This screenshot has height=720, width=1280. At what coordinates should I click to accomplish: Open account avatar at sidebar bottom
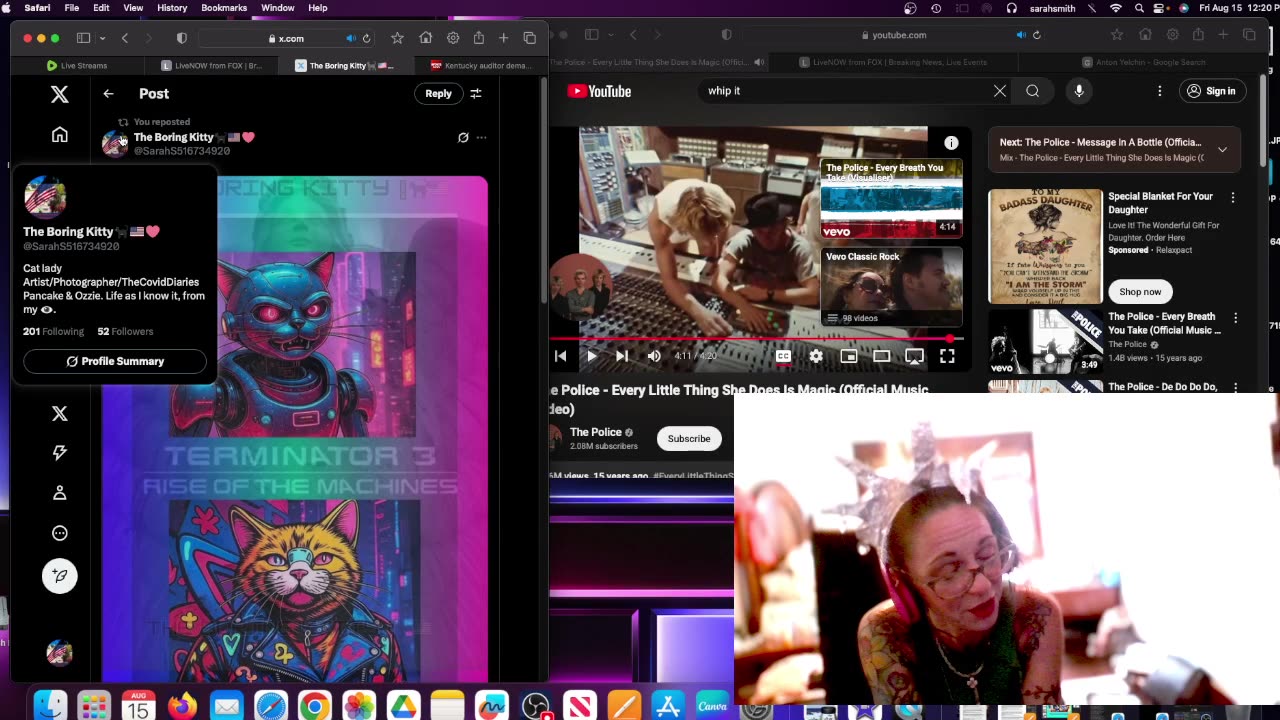pos(60,653)
